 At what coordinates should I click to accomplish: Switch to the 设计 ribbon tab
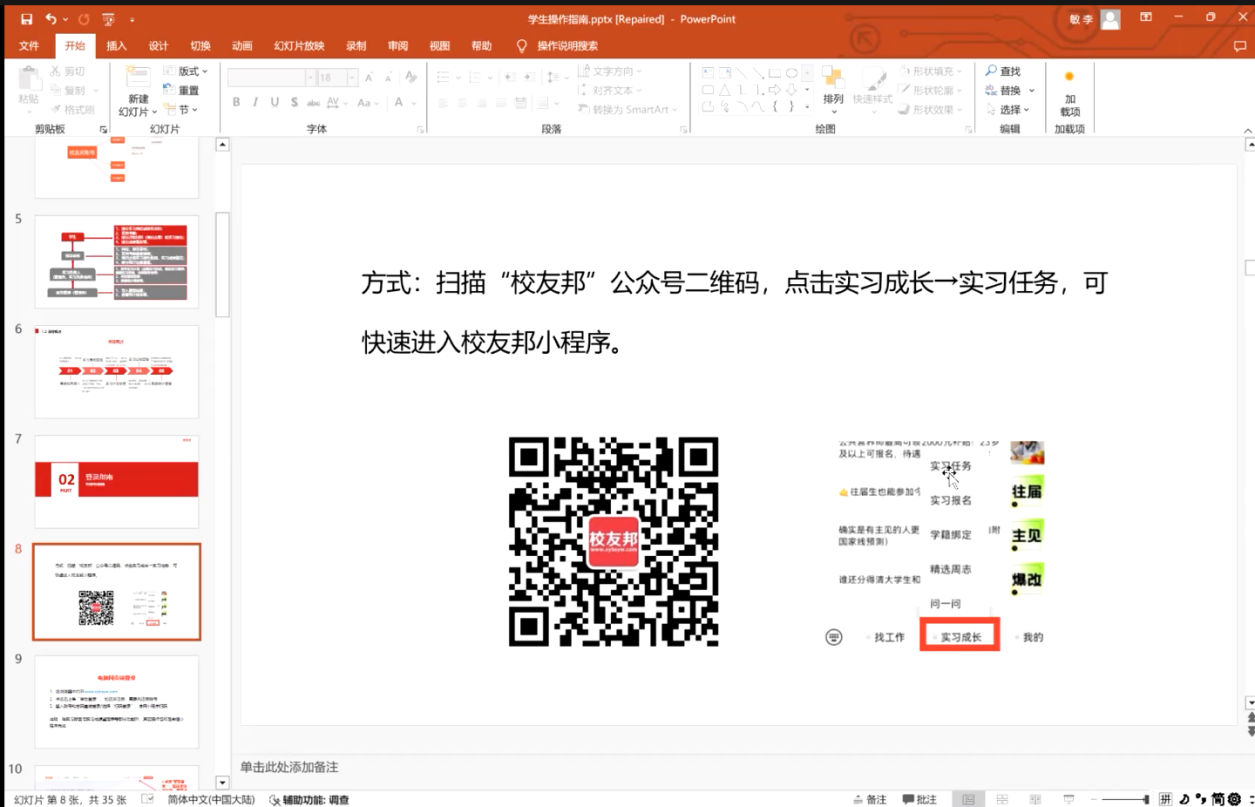pos(158,46)
